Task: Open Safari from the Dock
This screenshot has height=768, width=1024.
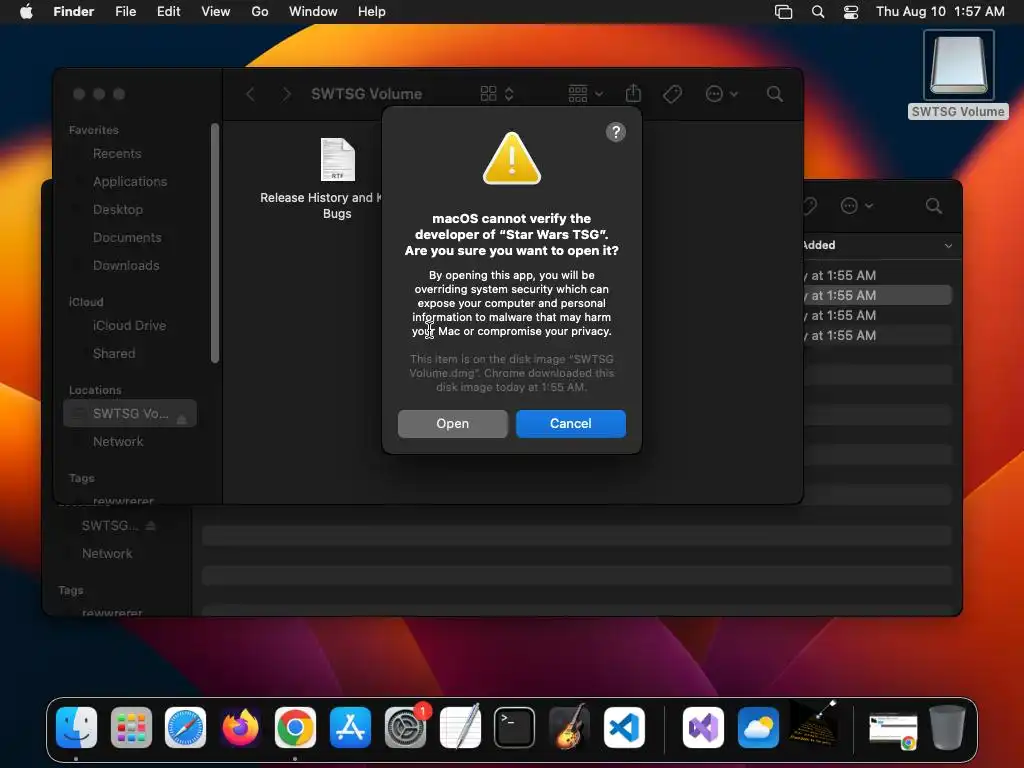Action: (185, 728)
